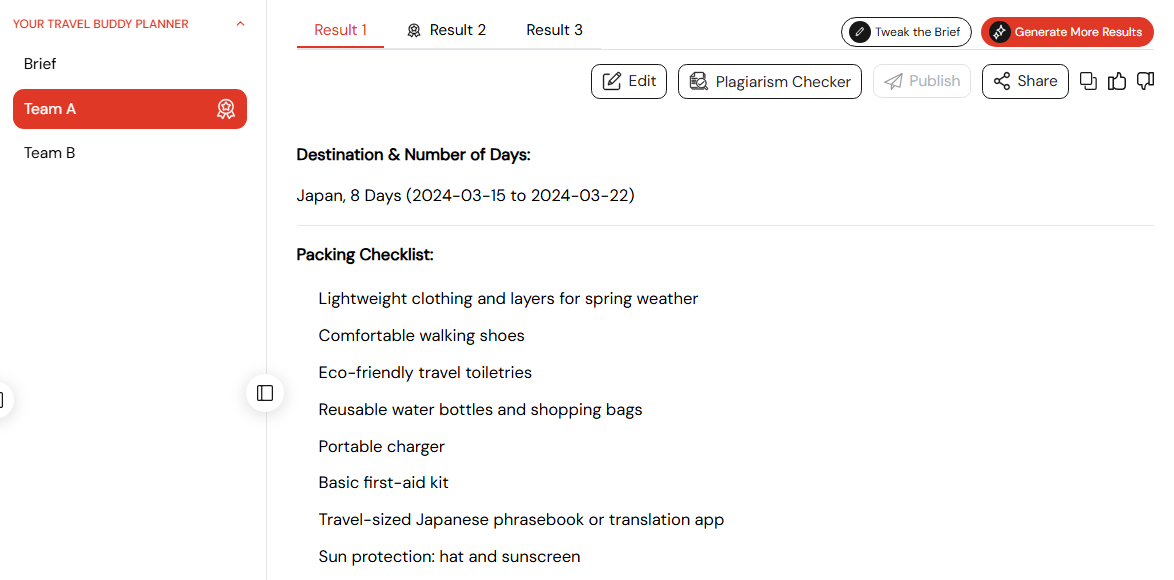Switch to the Result 1 tab
This screenshot has height=580, width=1174.
coord(340,30)
